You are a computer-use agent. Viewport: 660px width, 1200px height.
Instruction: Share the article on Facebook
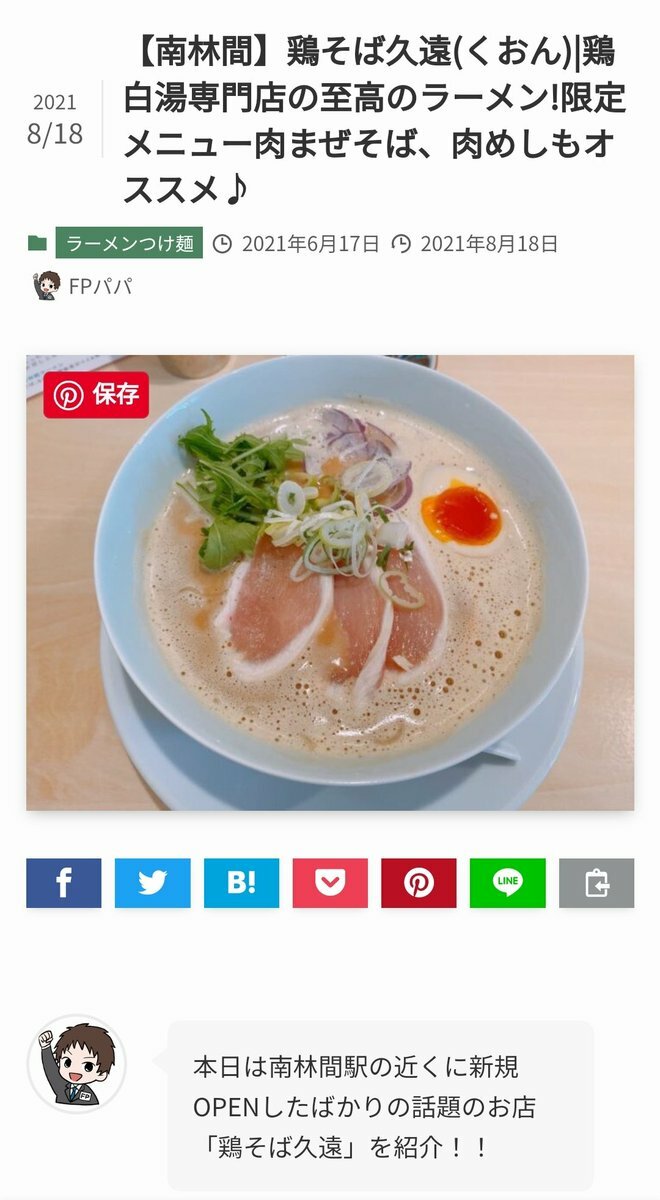click(64, 883)
